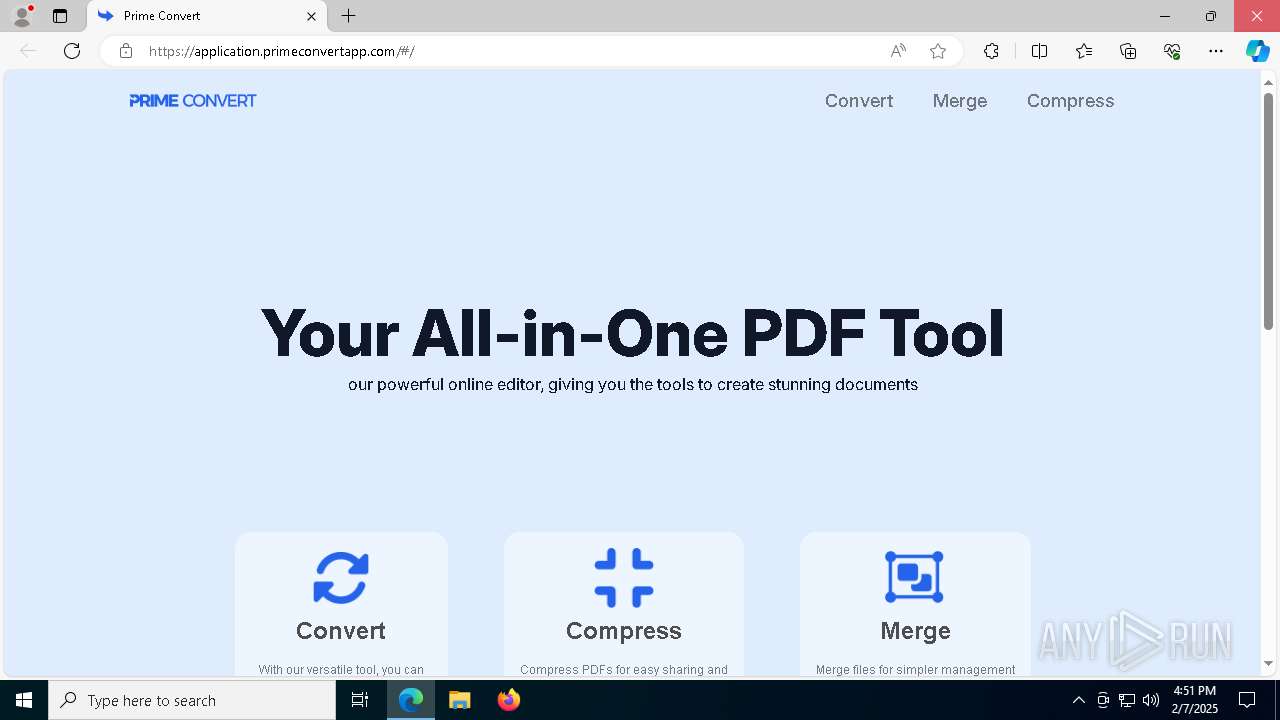Screen dimensions: 1280x720
Task: Open the volume control icon
Action: pos(1151,700)
